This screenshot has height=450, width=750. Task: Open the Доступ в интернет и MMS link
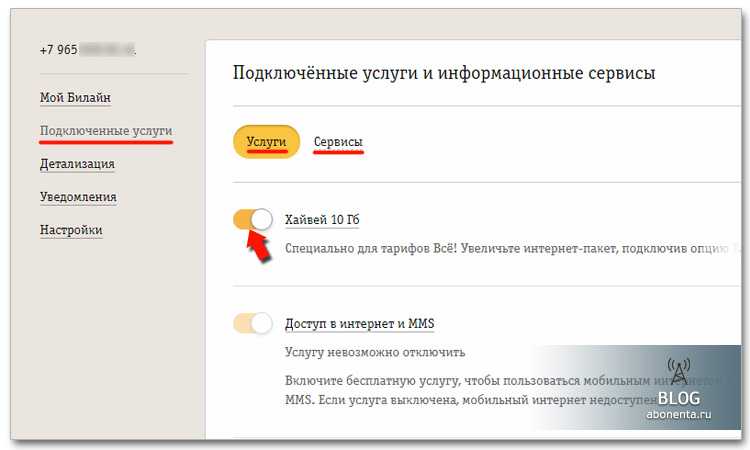pyautogui.click(x=360, y=324)
